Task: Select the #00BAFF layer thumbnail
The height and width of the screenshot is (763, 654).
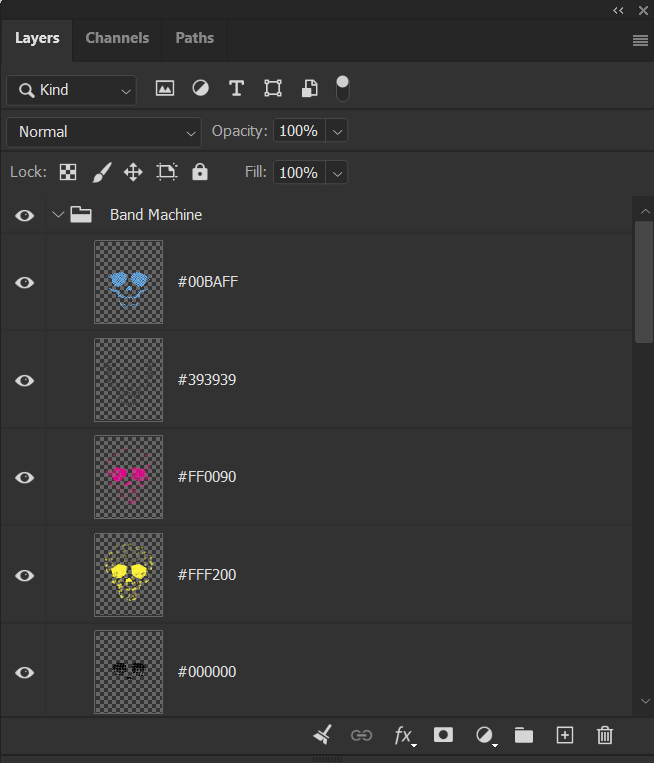Action: point(128,282)
